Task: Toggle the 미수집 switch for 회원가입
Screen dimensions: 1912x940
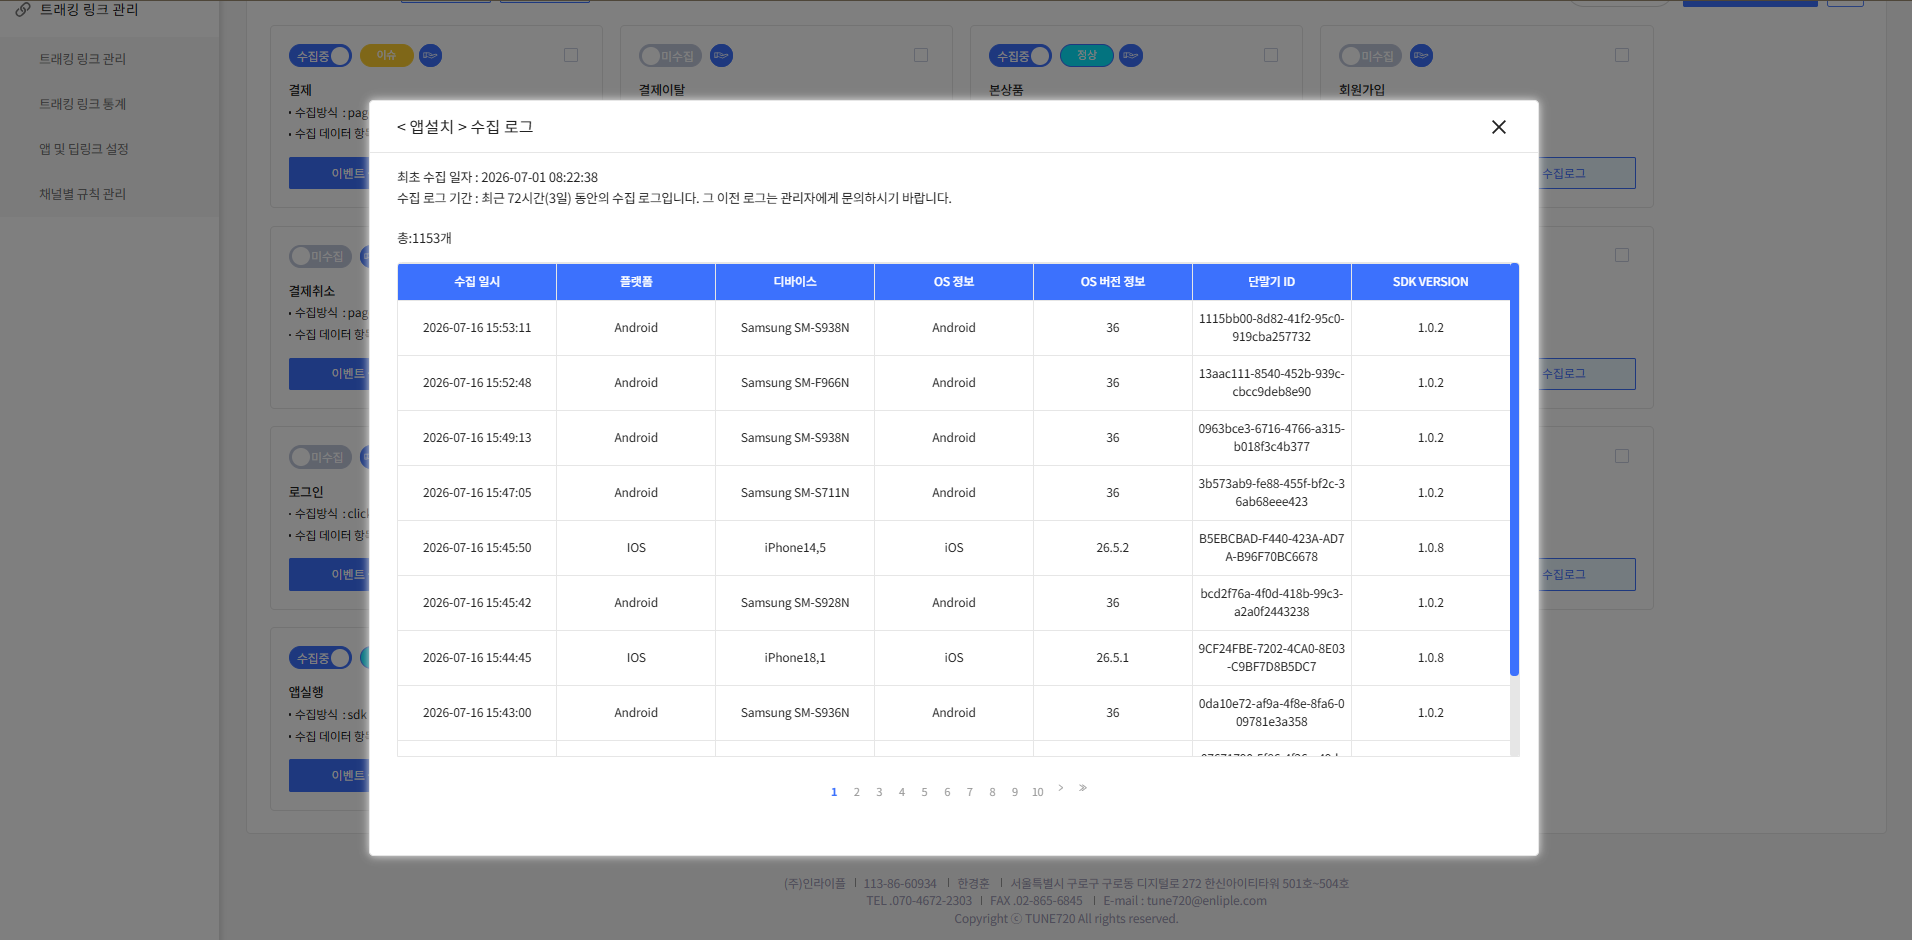Action: 1370,56
